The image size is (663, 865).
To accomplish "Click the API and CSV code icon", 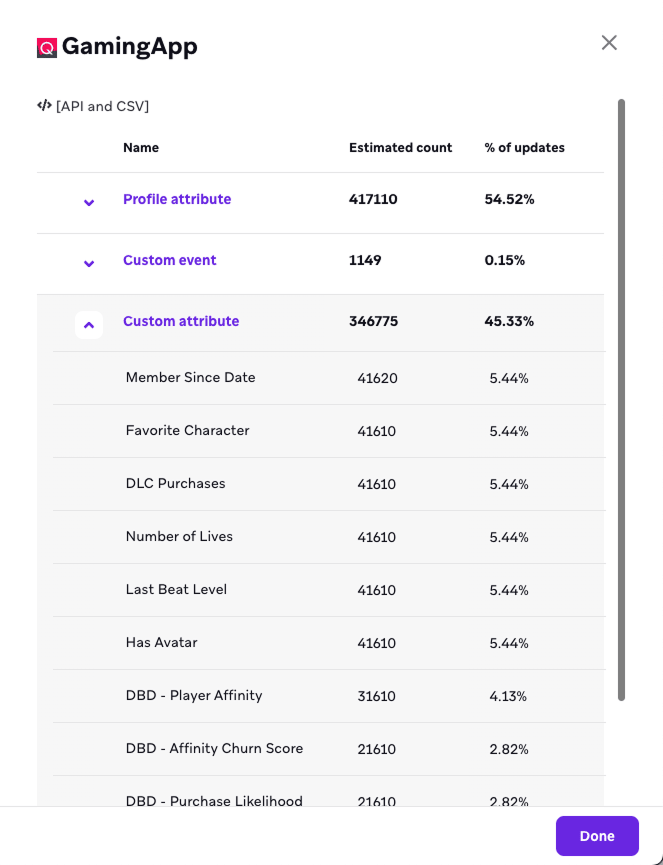I will click(44, 105).
